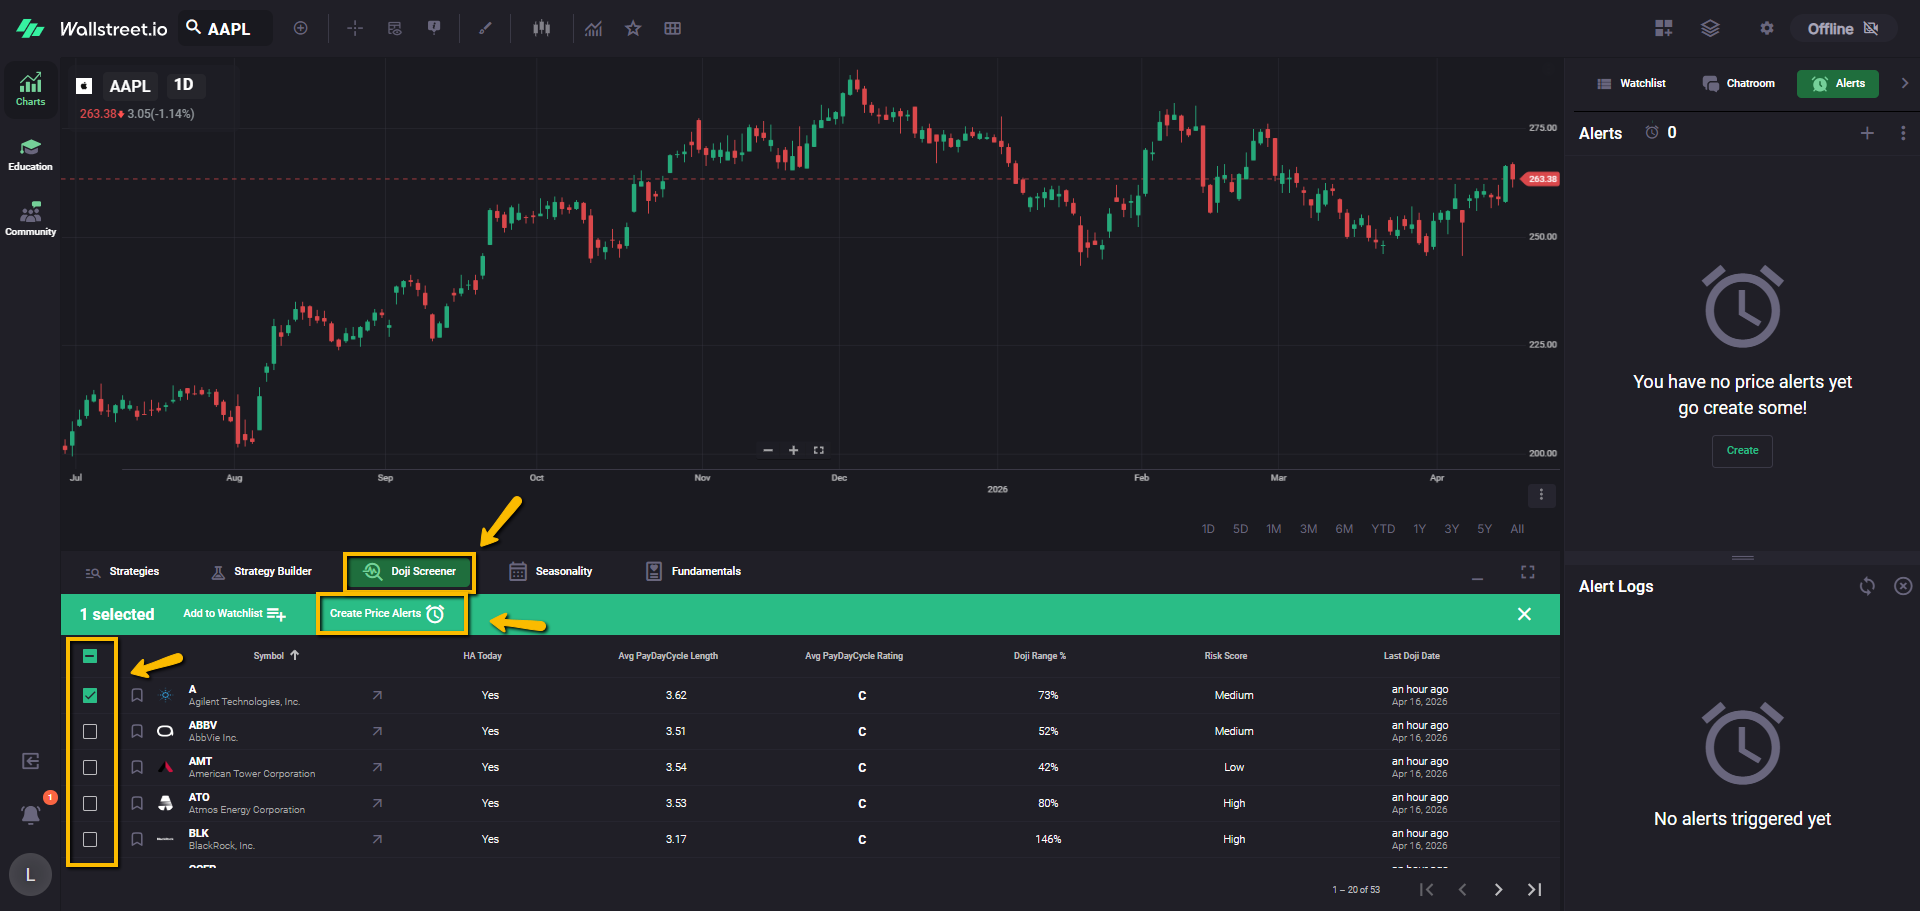This screenshot has width=1920, height=911.
Task: Click the star favorite icon in top toolbar
Action: pos(633,28)
